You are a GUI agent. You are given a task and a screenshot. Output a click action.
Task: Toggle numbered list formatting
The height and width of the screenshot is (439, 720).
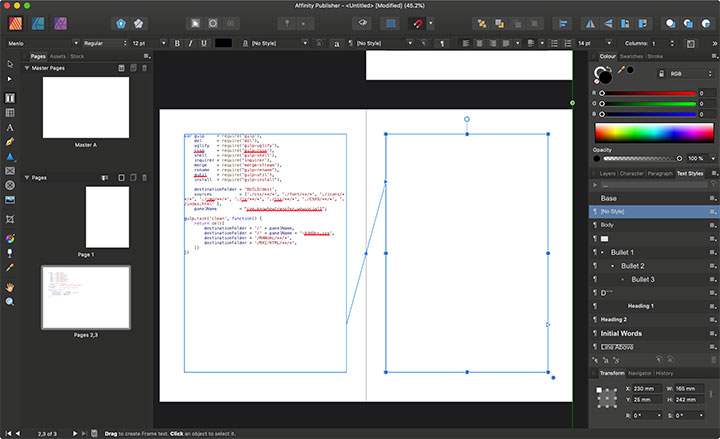tap(568, 43)
